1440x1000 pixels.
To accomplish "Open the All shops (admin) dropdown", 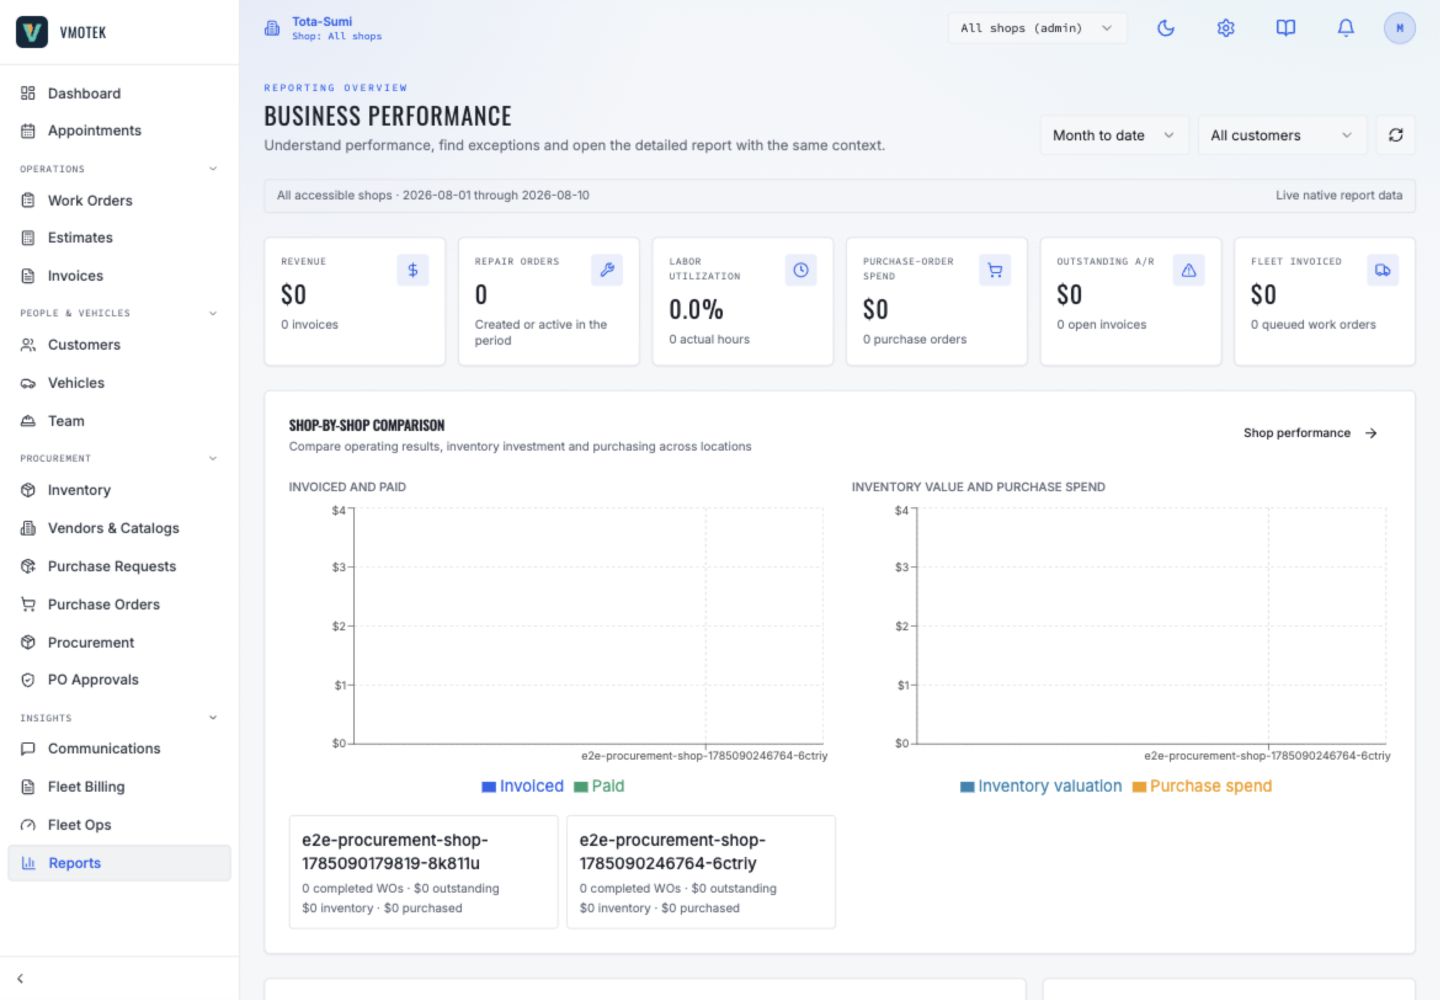I will point(1037,28).
